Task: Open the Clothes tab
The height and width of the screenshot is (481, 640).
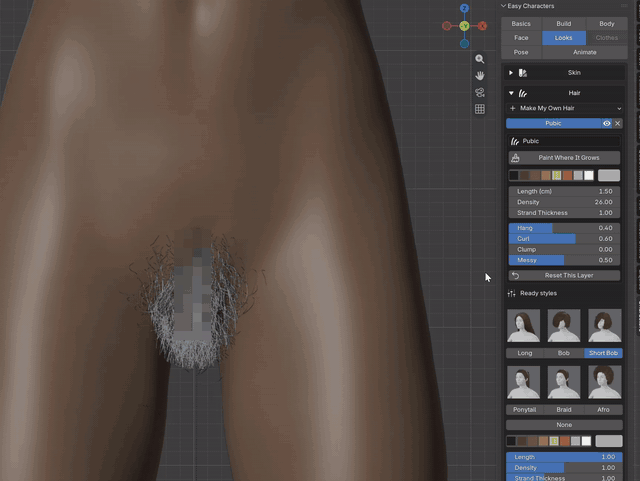Action: 607,38
